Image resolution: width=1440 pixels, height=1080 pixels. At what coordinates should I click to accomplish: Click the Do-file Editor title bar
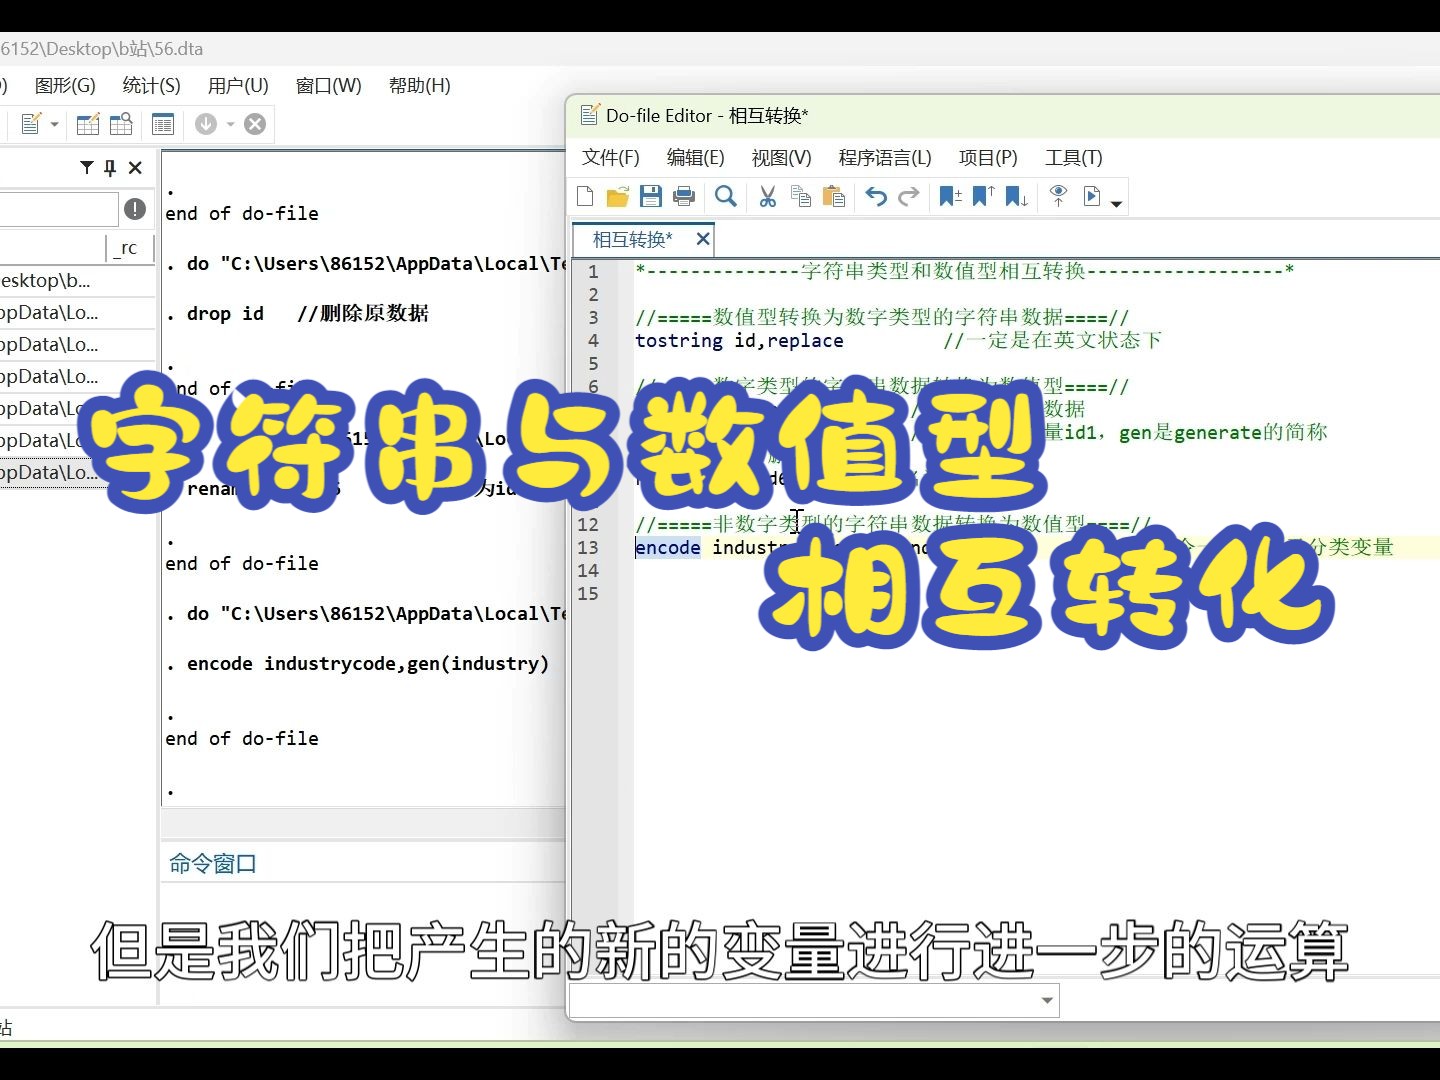pos(1003,116)
